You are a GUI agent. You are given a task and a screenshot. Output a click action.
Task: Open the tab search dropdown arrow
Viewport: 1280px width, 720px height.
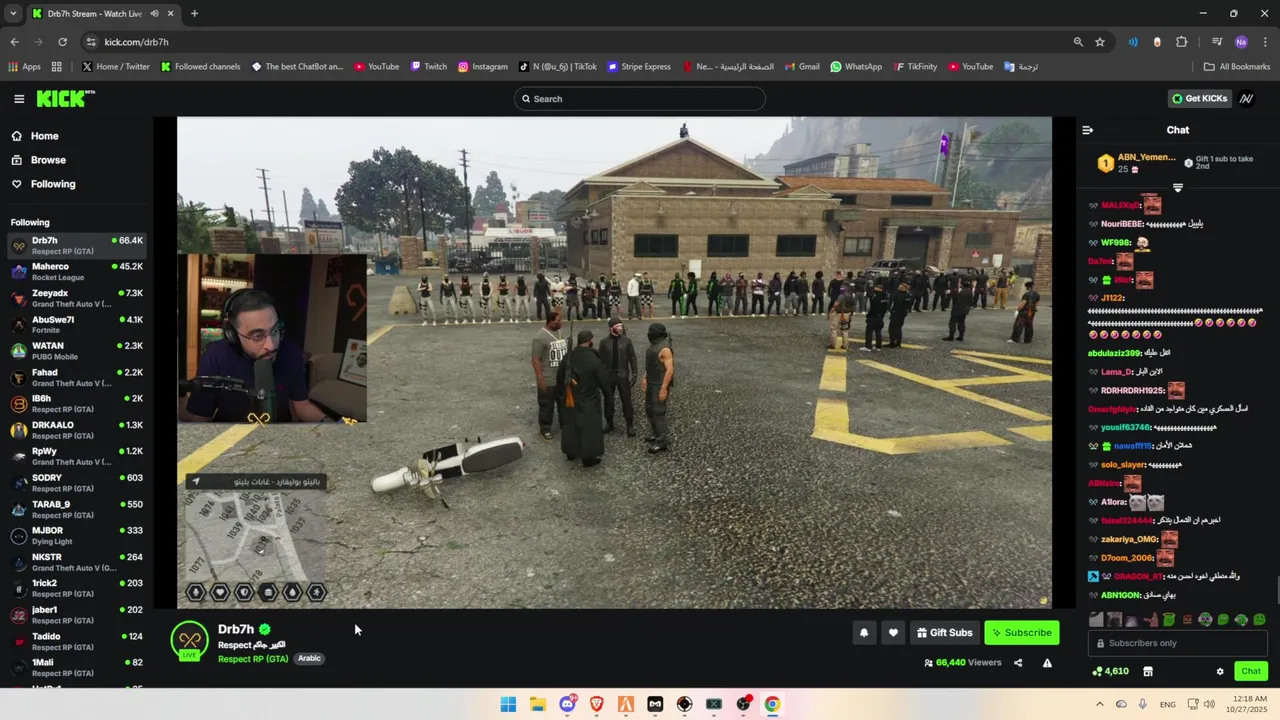coord(12,14)
